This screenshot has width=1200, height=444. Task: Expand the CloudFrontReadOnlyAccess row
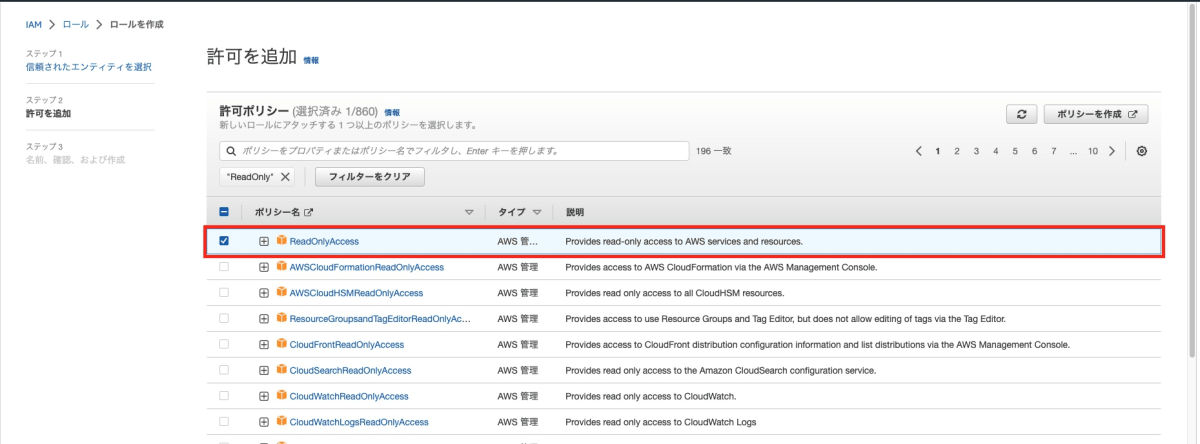[264, 344]
